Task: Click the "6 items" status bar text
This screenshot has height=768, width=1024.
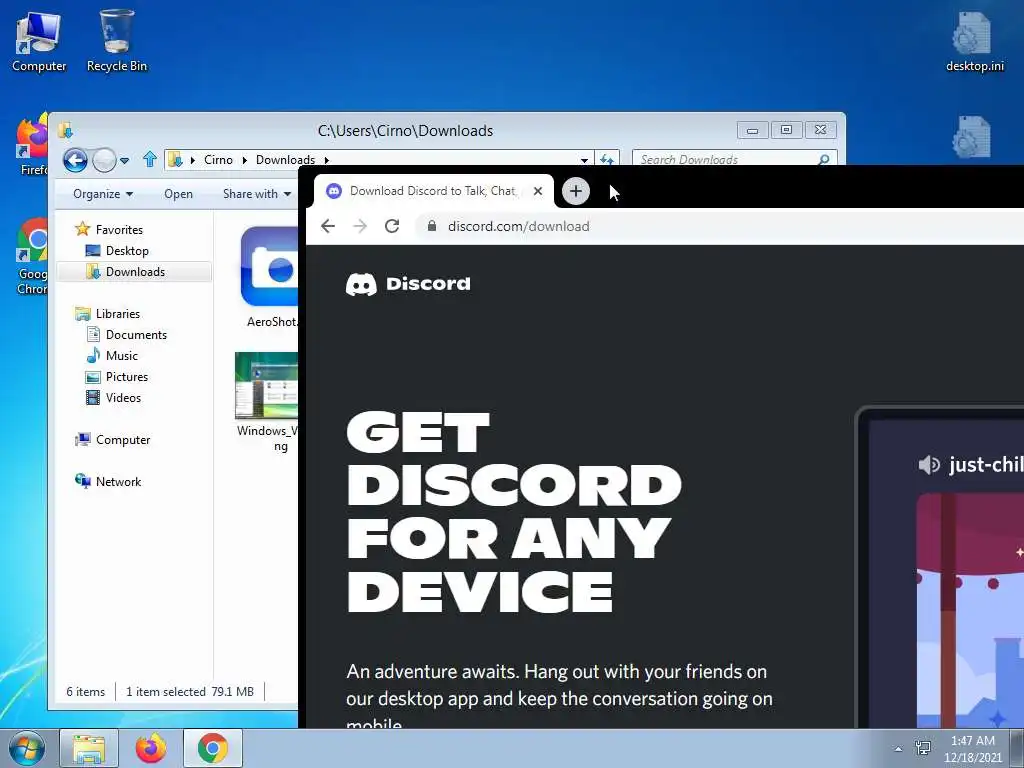Action: (86, 692)
